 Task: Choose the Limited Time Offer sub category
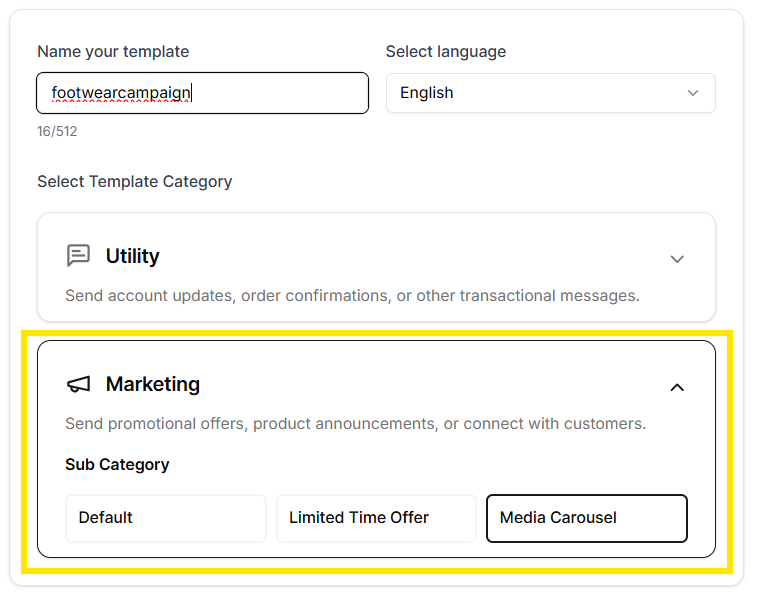376,518
